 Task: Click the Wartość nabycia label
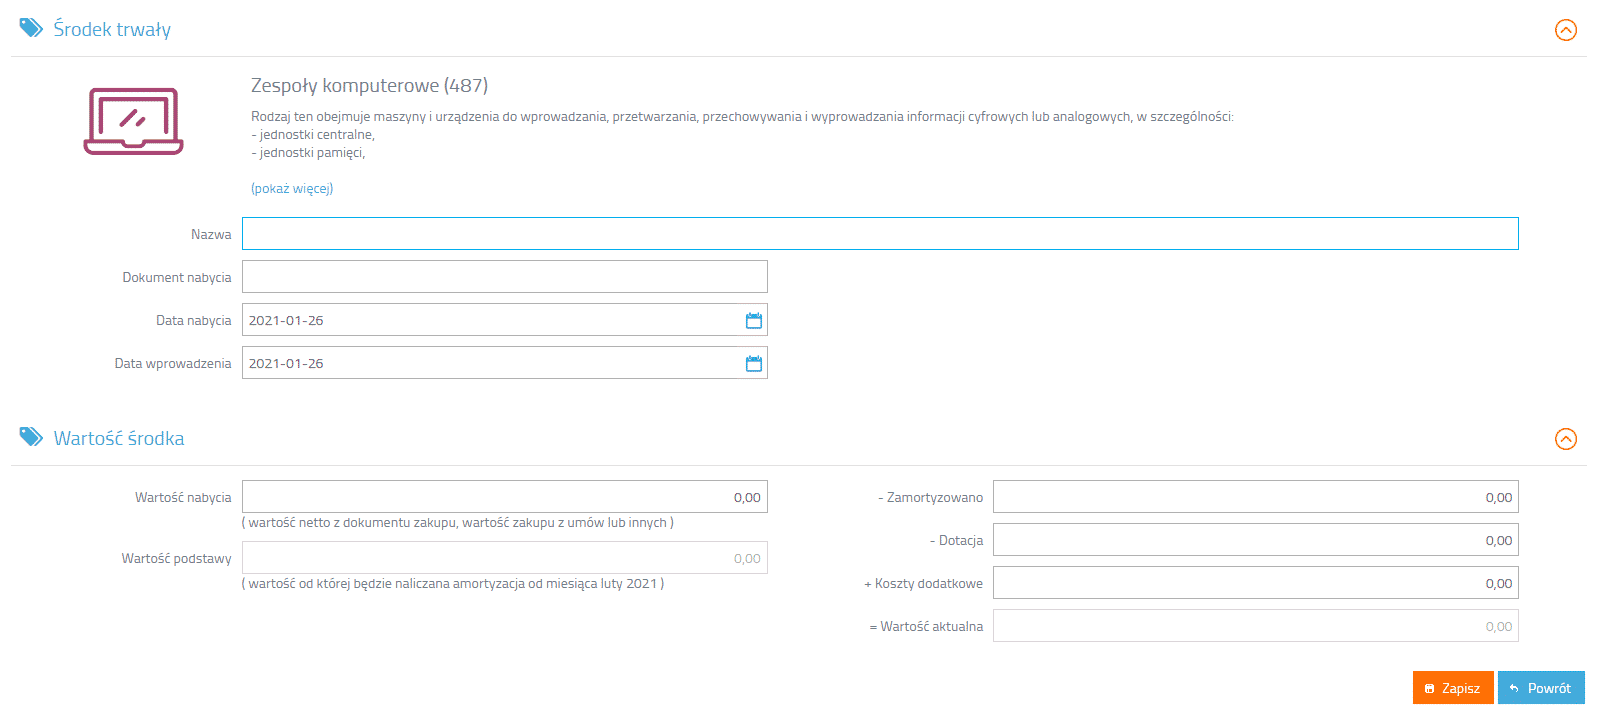tap(183, 497)
